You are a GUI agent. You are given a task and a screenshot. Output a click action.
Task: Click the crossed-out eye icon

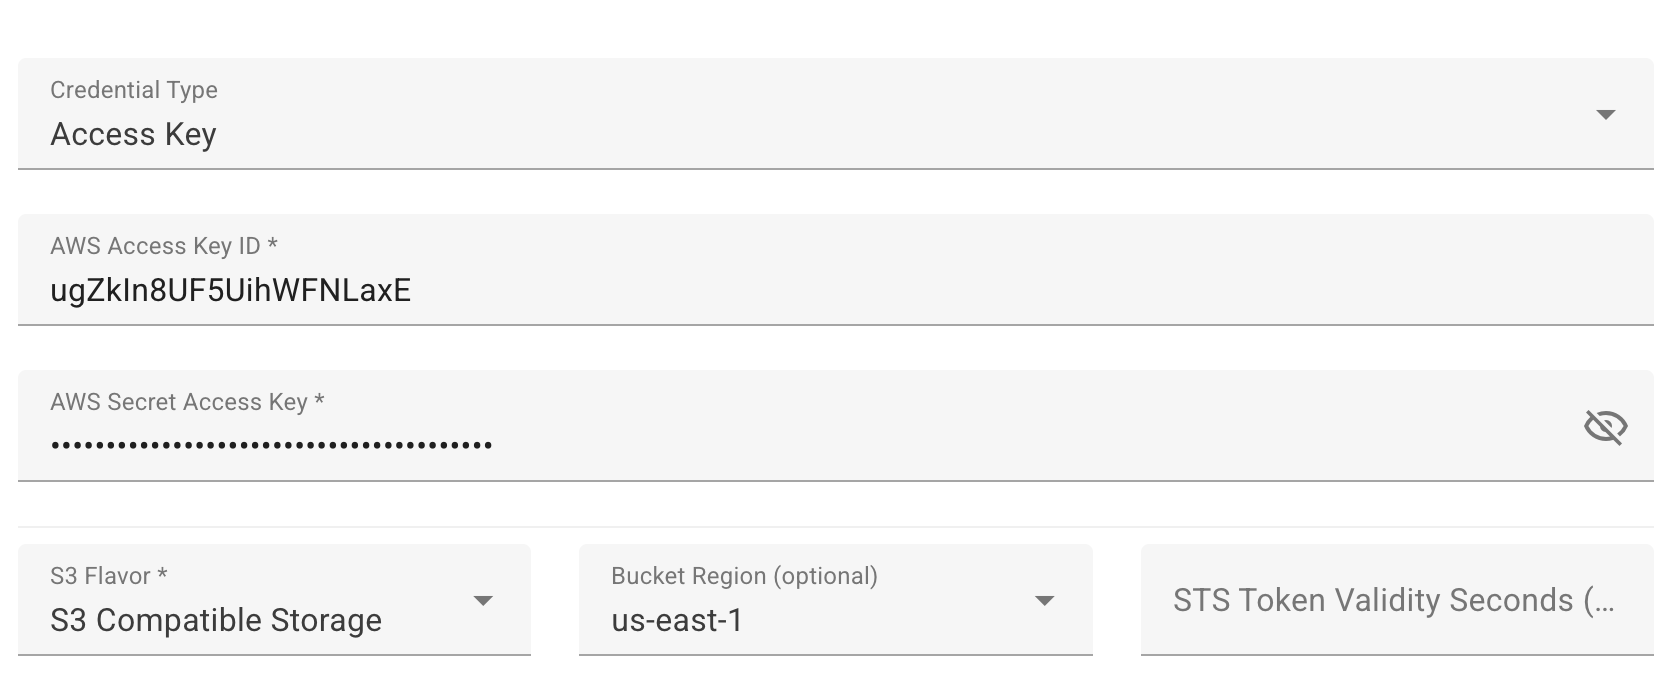tap(1605, 427)
